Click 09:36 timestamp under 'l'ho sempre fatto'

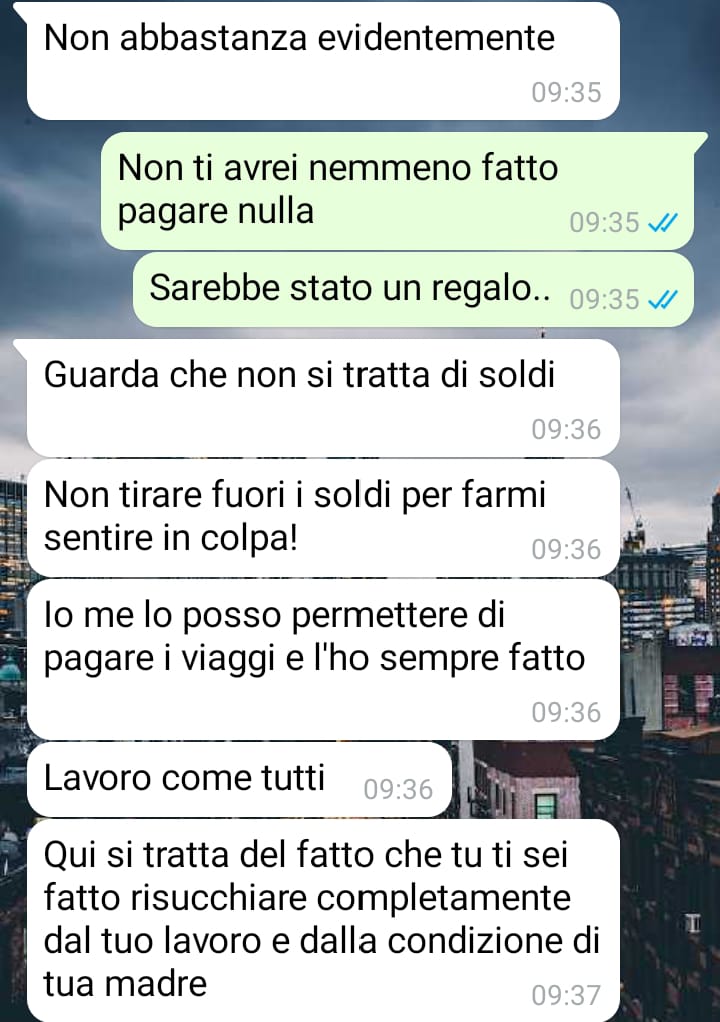pos(566,712)
